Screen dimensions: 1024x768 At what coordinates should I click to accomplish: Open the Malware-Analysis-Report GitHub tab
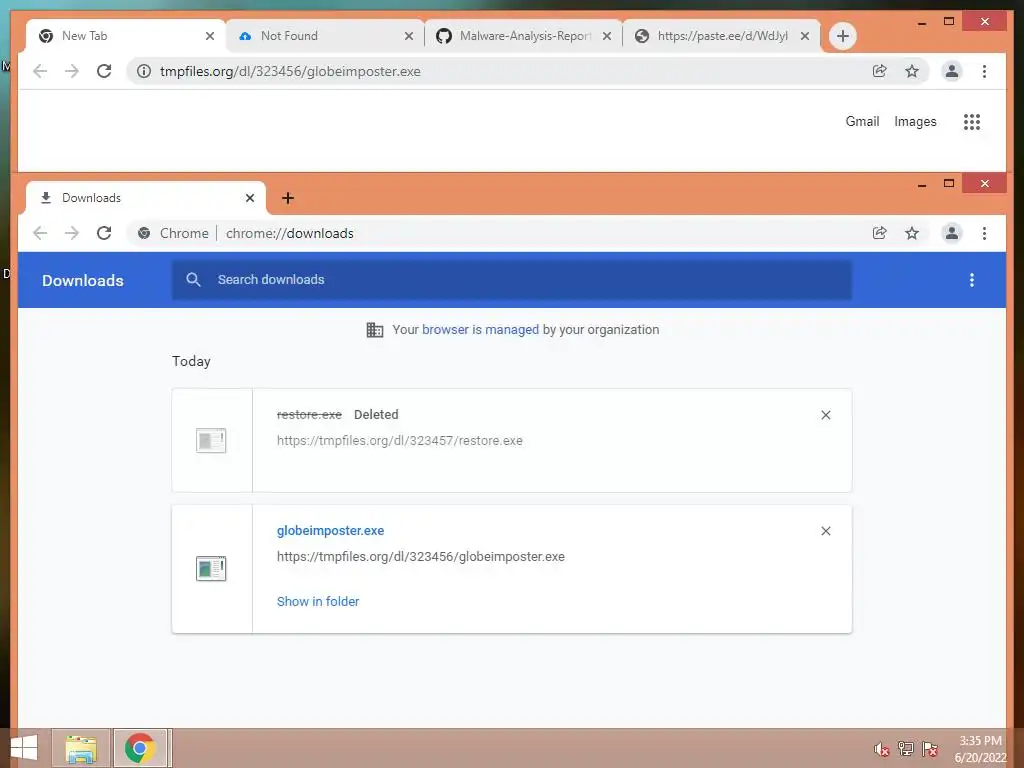pyautogui.click(x=524, y=36)
